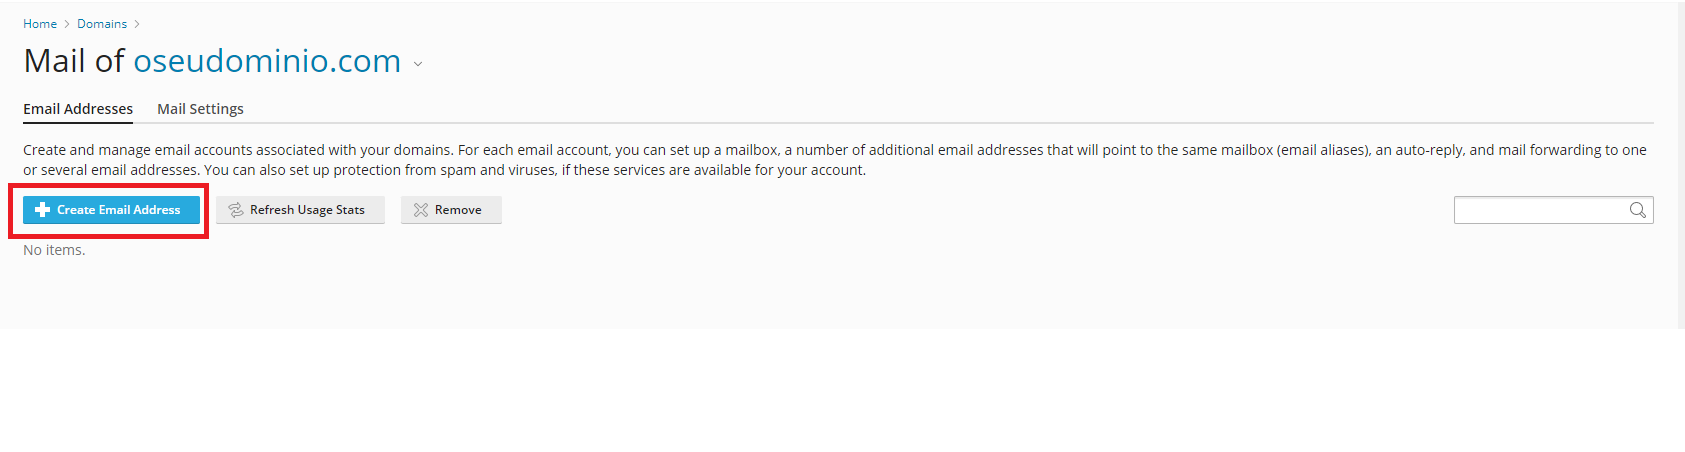
Task: Click the vertical scrollbar on the right edge
Action: coord(1681,165)
